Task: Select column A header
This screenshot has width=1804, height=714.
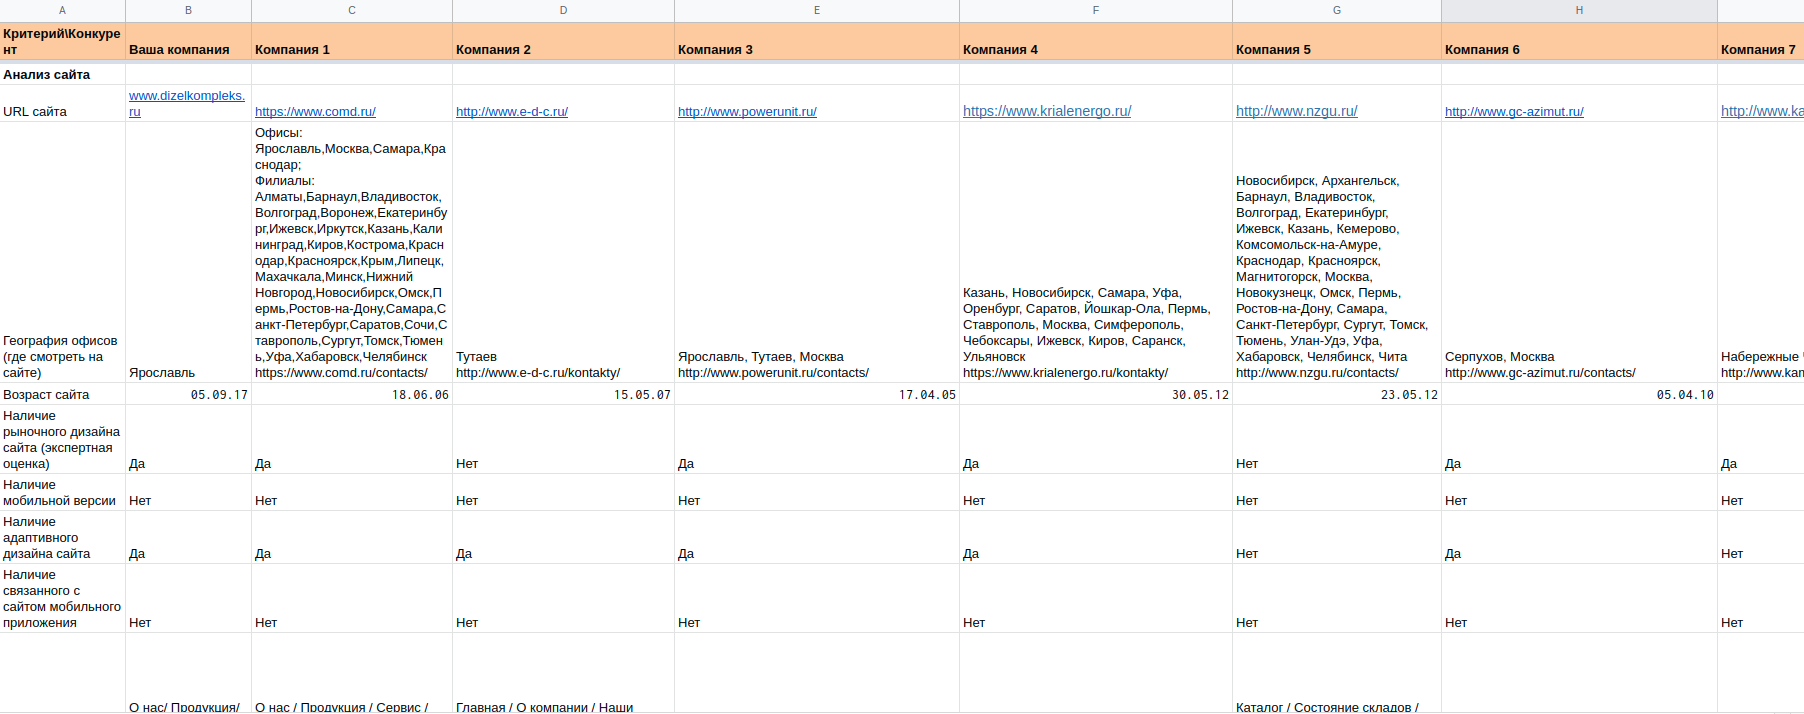Action: coord(62,10)
